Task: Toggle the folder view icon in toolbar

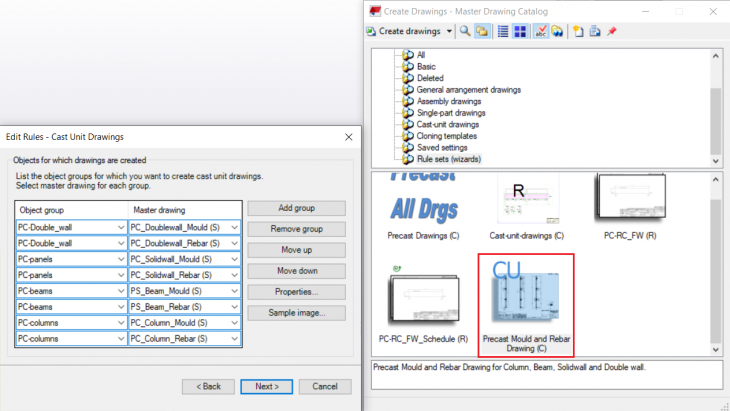Action: click(481, 31)
